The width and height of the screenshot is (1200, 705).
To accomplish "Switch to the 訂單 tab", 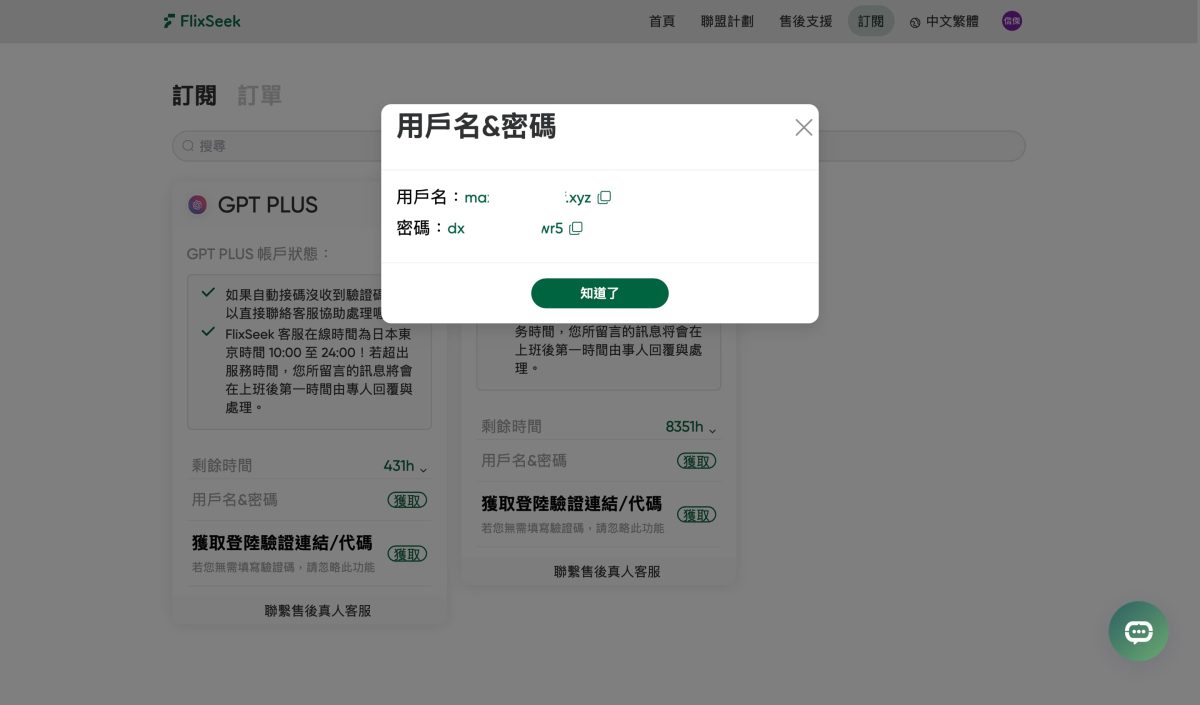I will click(x=259, y=95).
